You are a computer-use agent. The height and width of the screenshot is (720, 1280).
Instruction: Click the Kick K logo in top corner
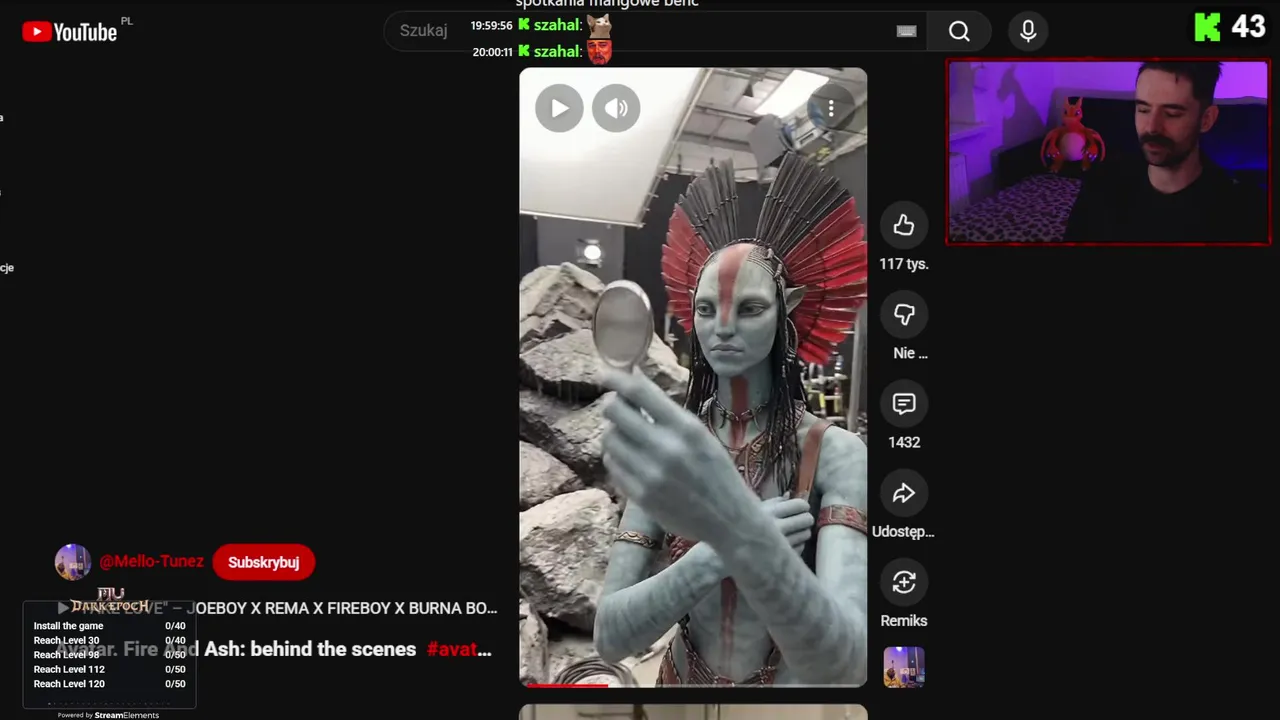(1208, 27)
